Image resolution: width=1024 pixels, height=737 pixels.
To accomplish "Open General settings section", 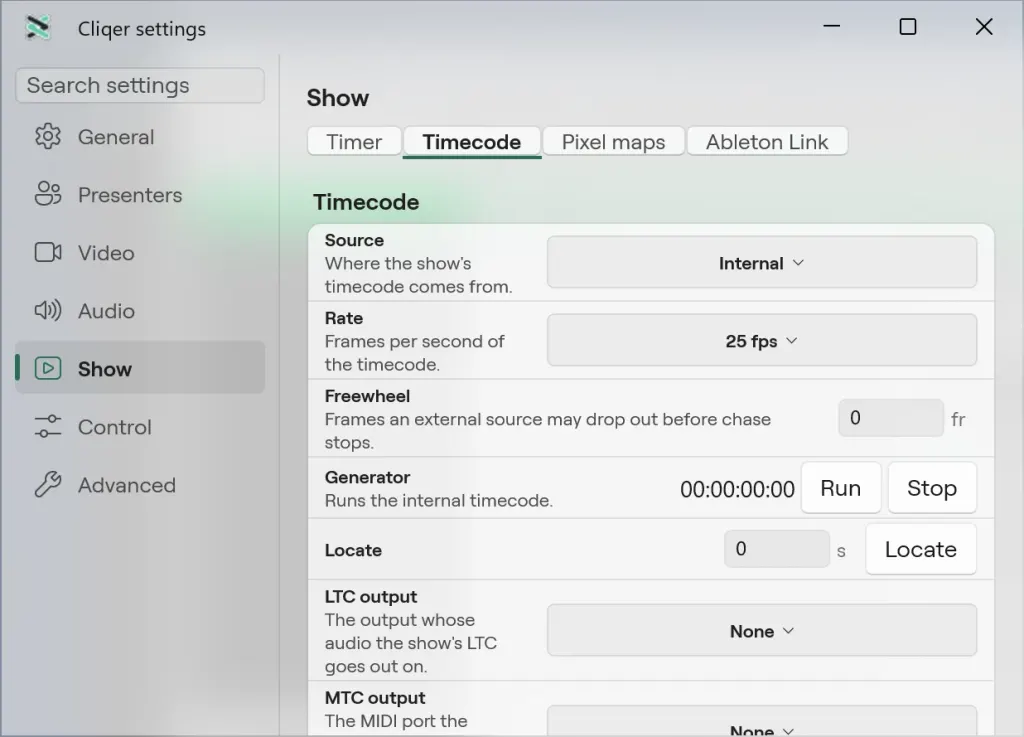I will coord(140,136).
